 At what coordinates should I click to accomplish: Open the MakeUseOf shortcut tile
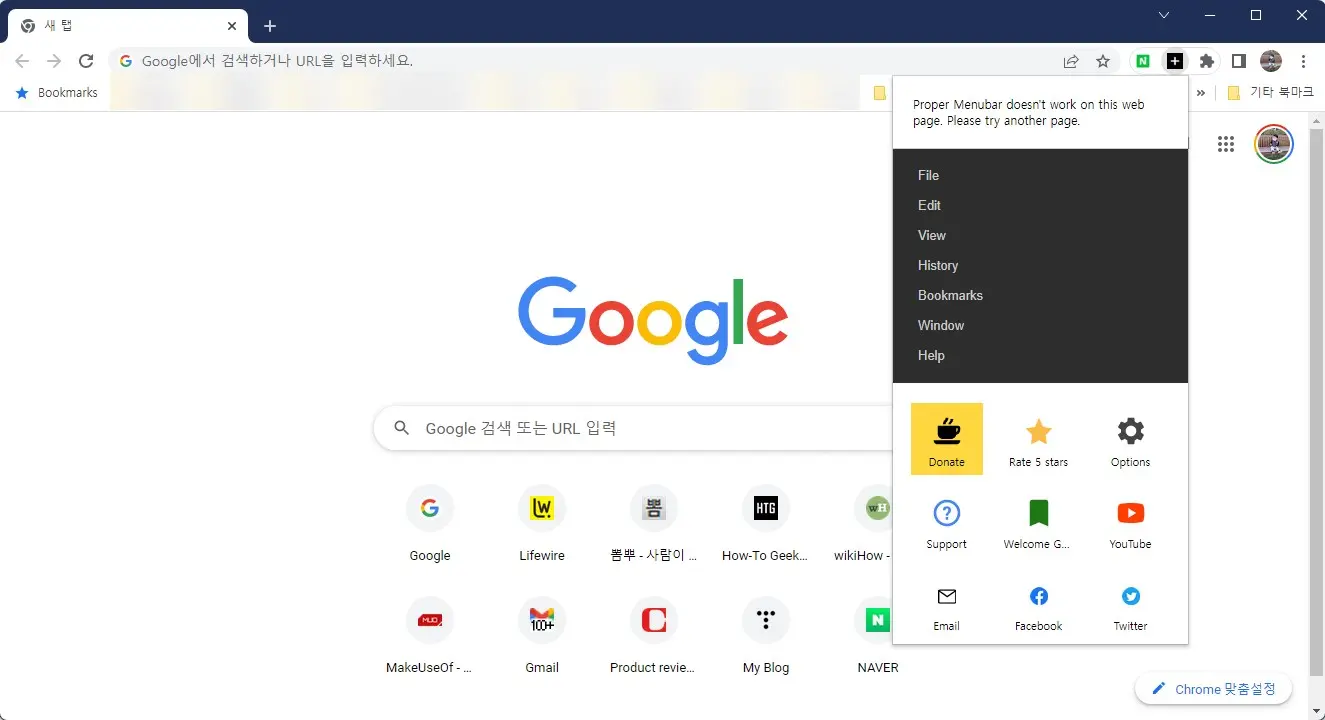[x=430, y=634]
